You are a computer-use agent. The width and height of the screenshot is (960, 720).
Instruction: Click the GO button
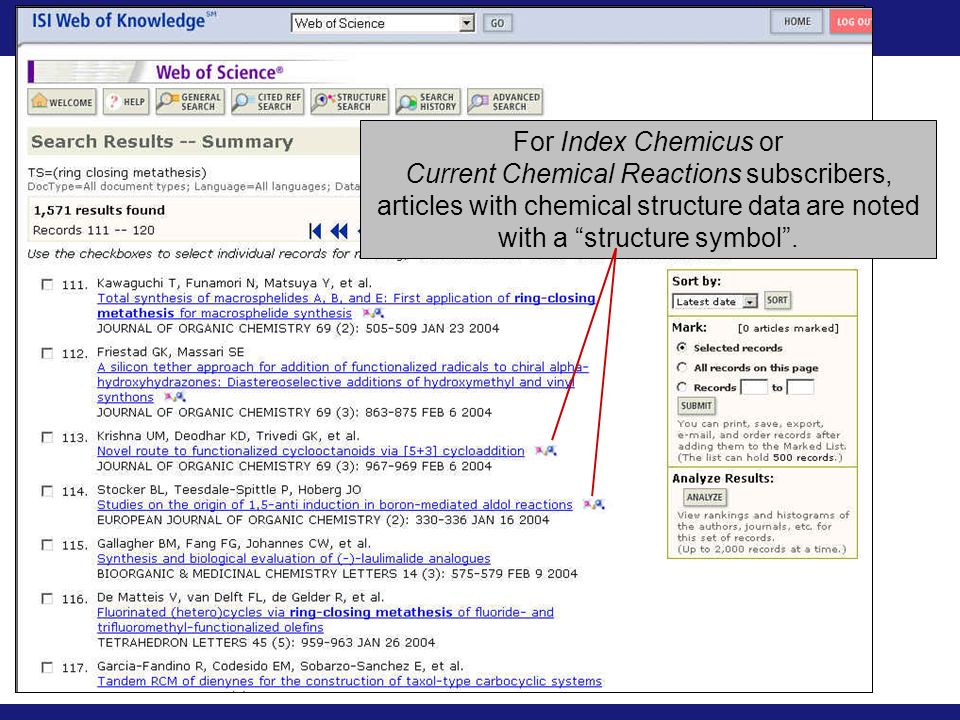point(497,23)
